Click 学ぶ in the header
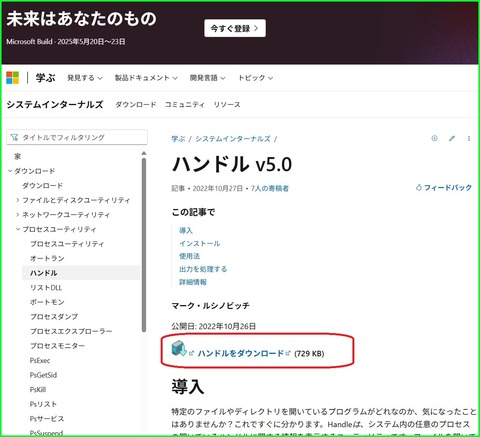The width and height of the screenshot is (480, 437). point(45,78)
